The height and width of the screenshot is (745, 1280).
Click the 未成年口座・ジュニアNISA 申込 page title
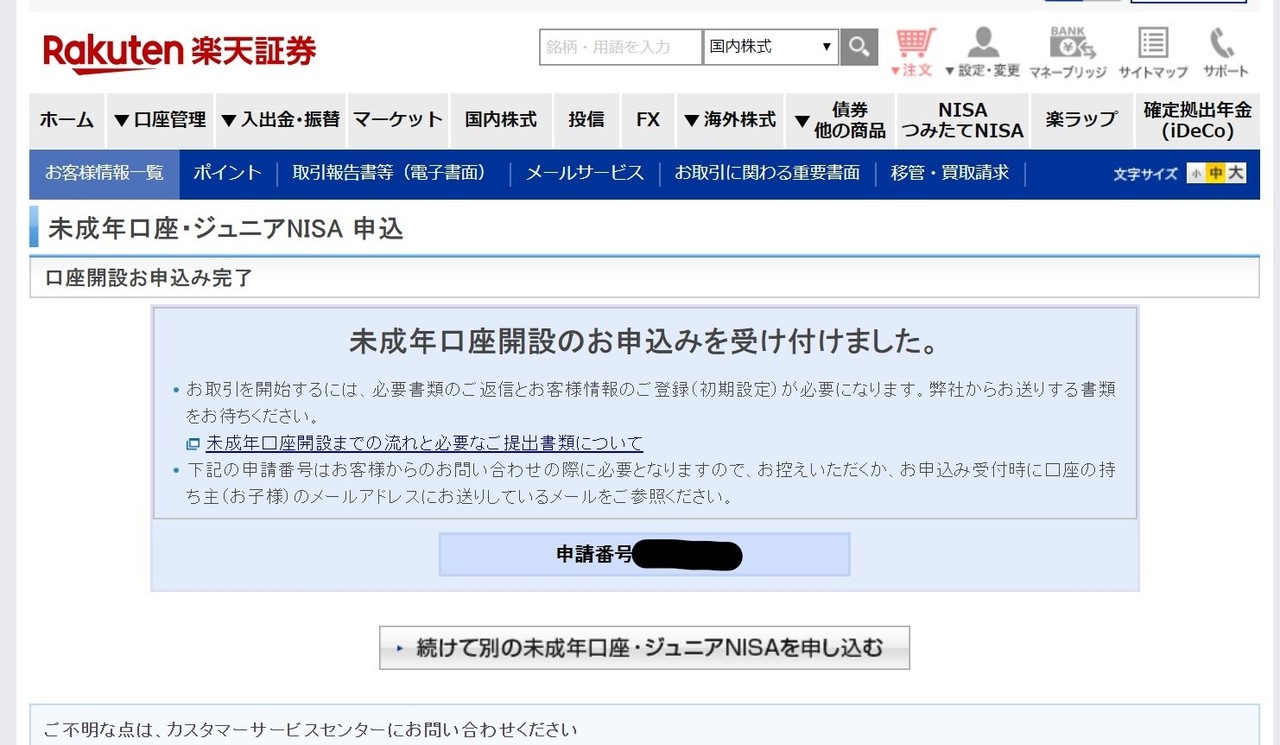pos(225,229)
